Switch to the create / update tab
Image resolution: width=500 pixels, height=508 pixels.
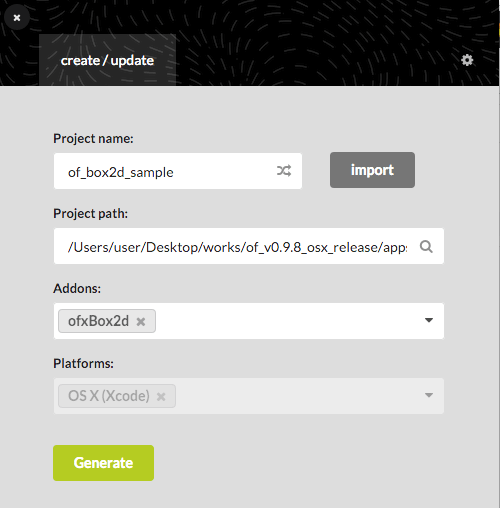(107, 60)
